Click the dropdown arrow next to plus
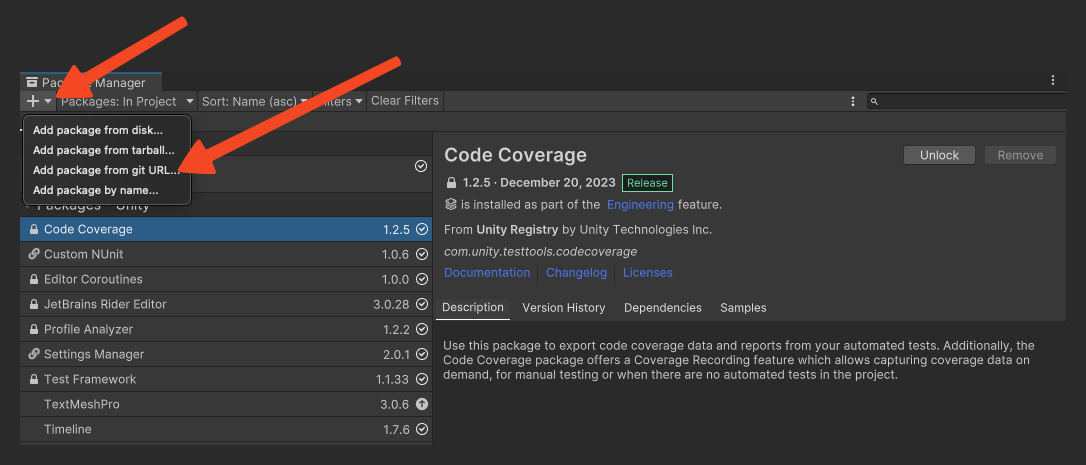The image size is (1086, 465). tap(48, 101)
